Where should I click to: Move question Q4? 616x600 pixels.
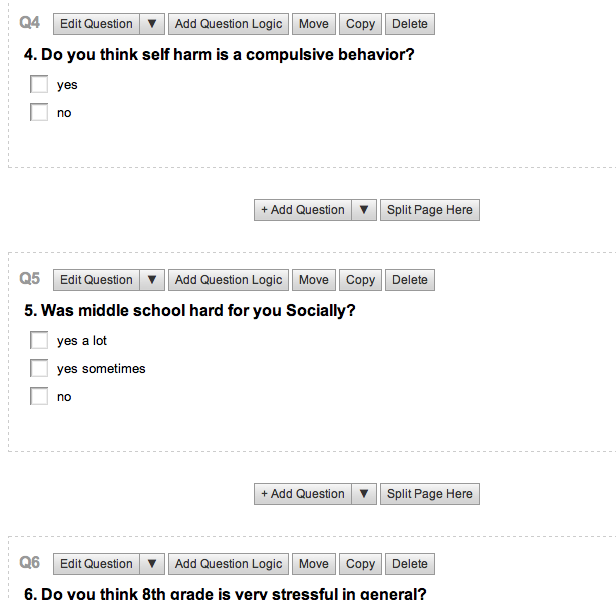click(313, 24)
